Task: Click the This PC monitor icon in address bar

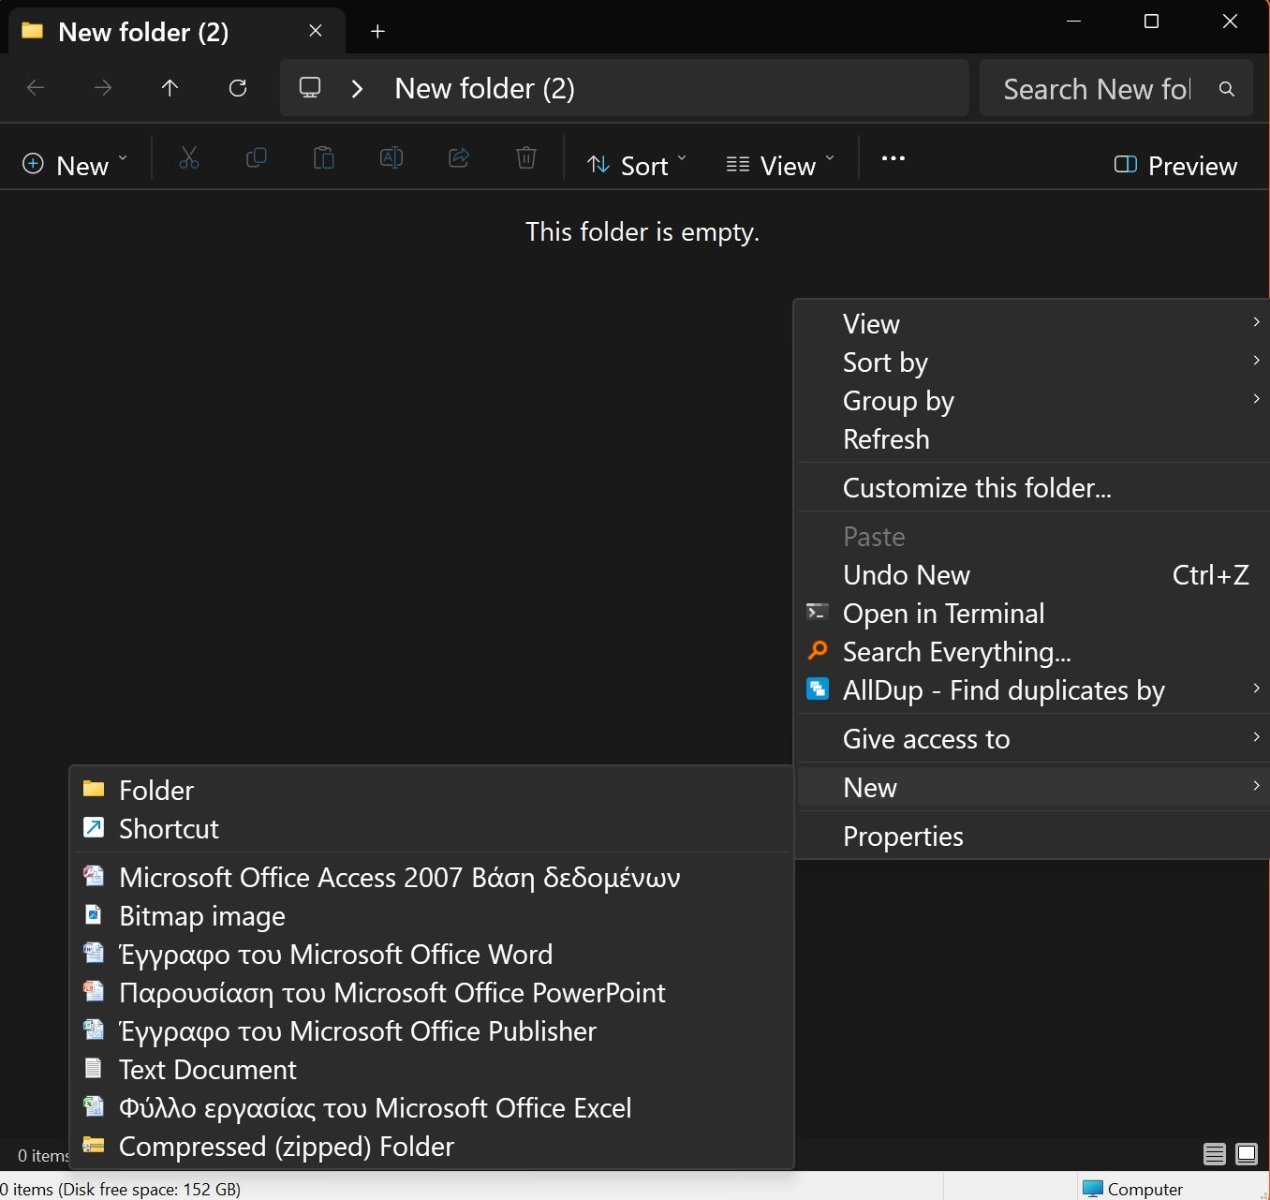Action: point(311,88)
